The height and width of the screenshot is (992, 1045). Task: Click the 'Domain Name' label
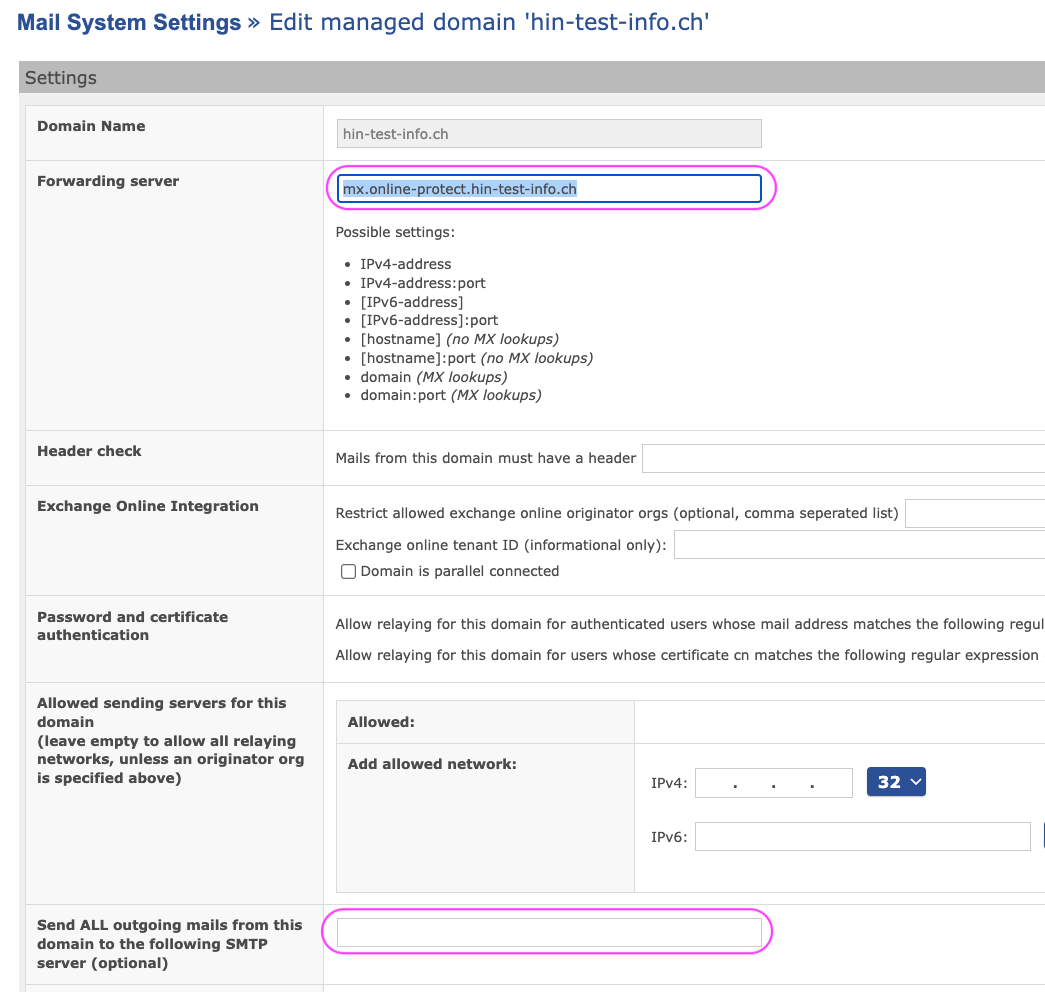(91, 126)
